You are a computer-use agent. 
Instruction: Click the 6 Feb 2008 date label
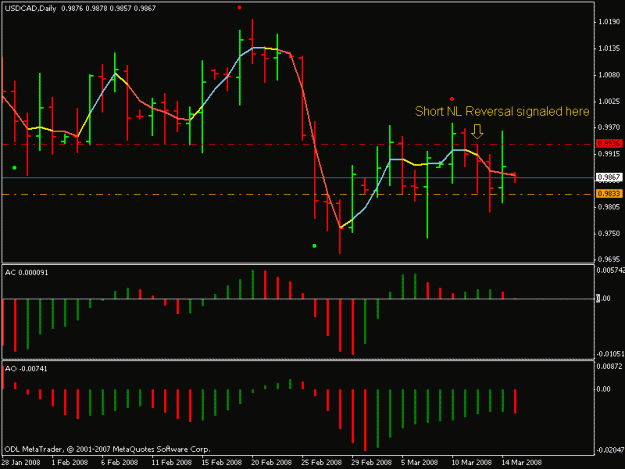[x=120, y=462]
